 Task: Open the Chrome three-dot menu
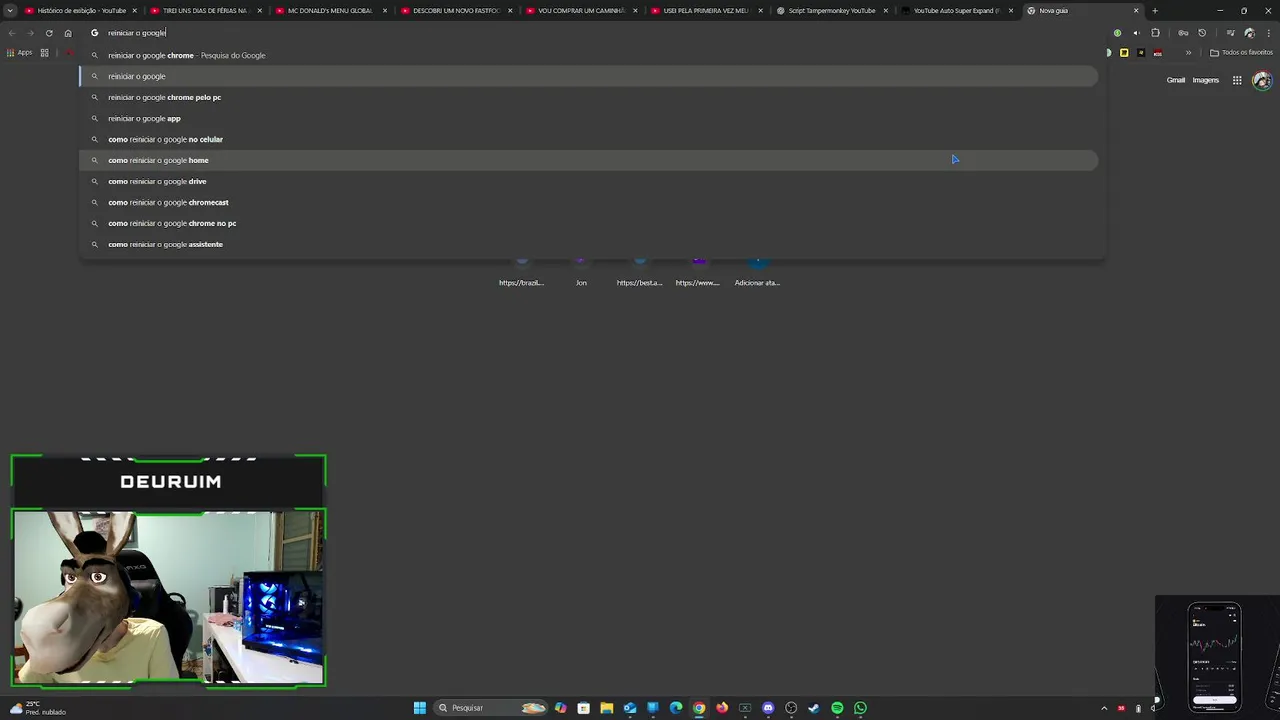click(x=1267, y=33)
